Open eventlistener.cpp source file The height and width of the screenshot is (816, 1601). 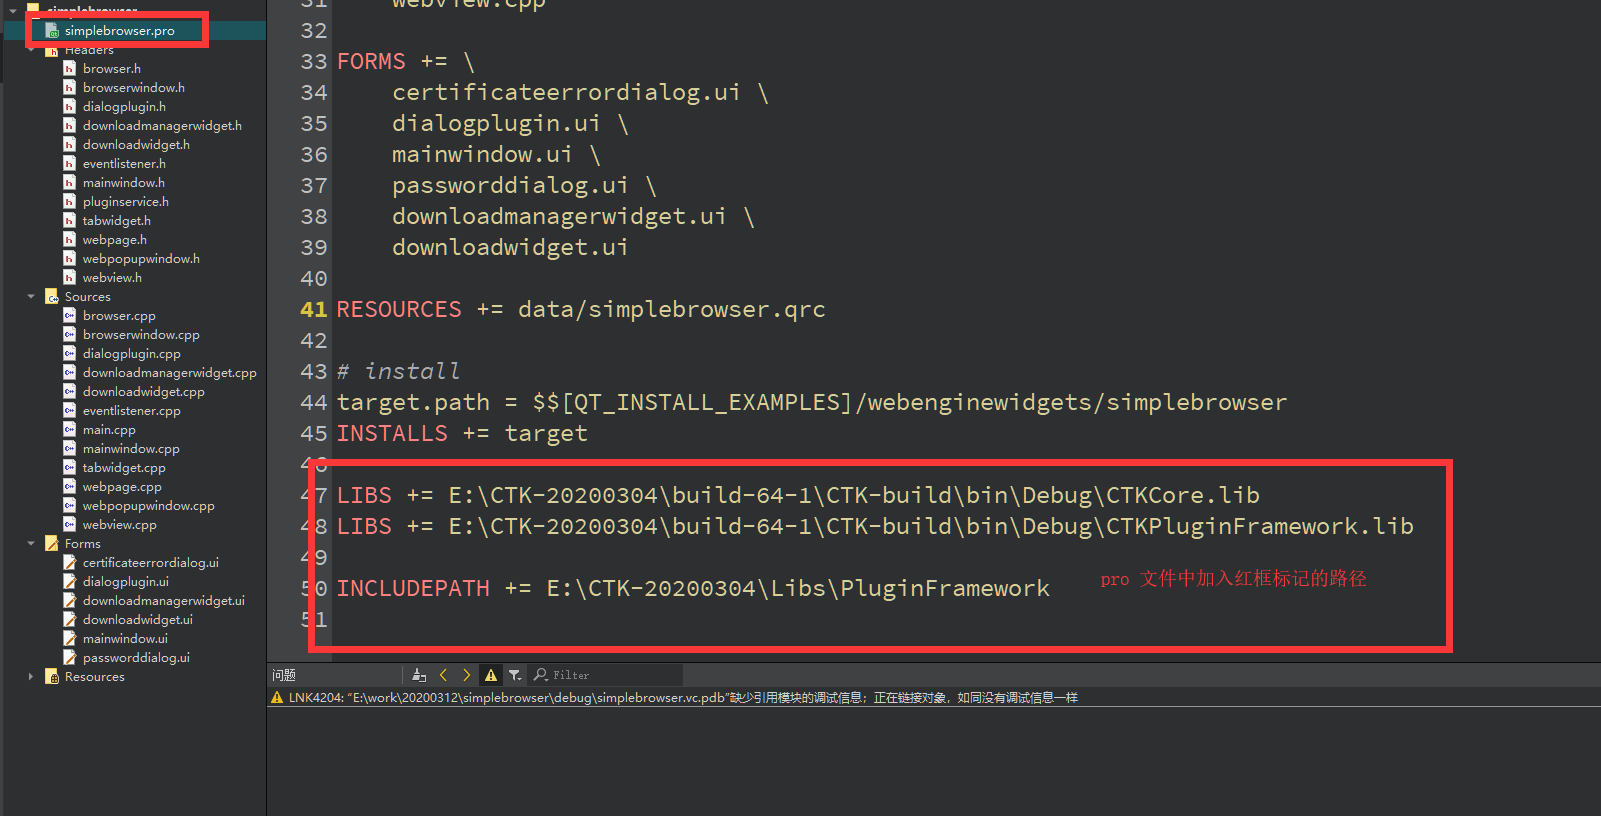[x=131, y=411]
